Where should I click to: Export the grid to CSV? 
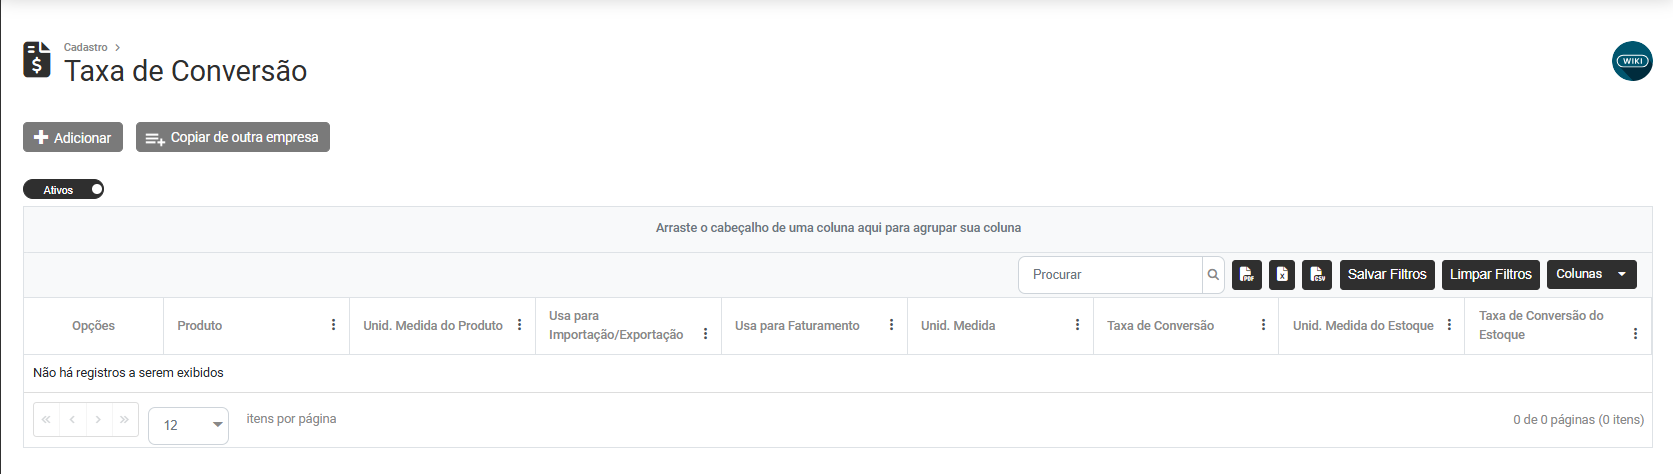click(x=1317, y=274)
